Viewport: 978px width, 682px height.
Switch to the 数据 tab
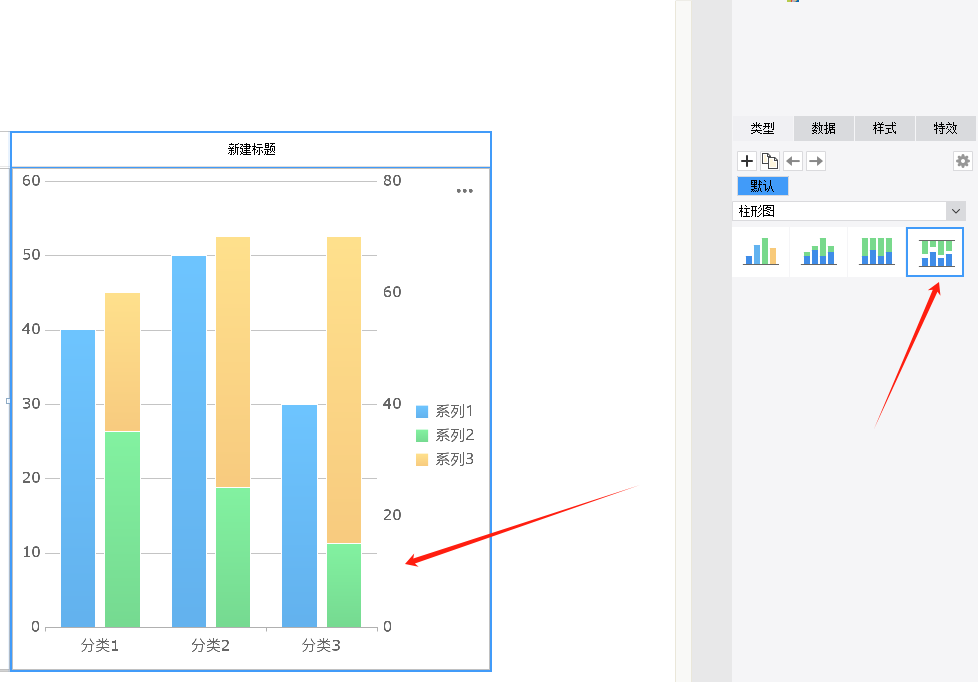823,128
